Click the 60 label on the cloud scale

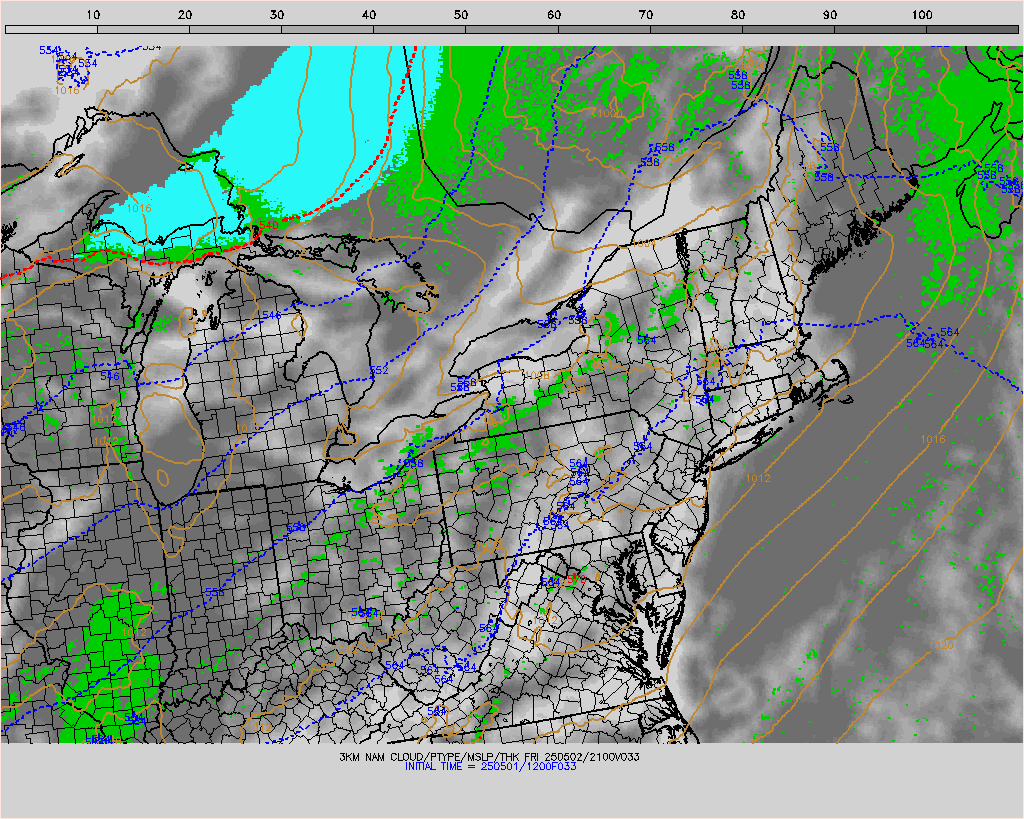click(554, 14)
